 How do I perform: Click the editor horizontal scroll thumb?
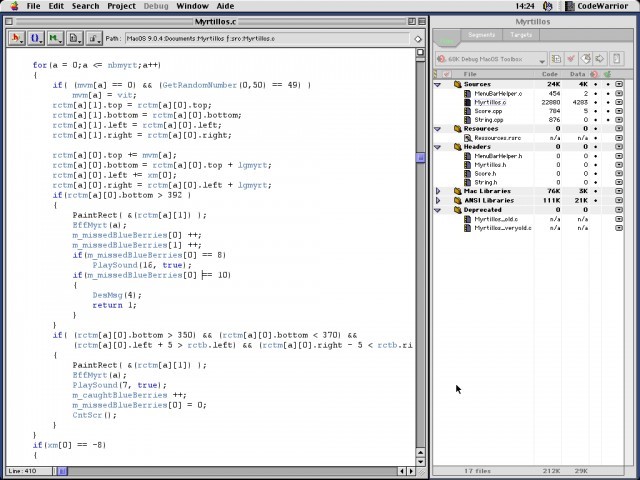click(x=62, y=471)
